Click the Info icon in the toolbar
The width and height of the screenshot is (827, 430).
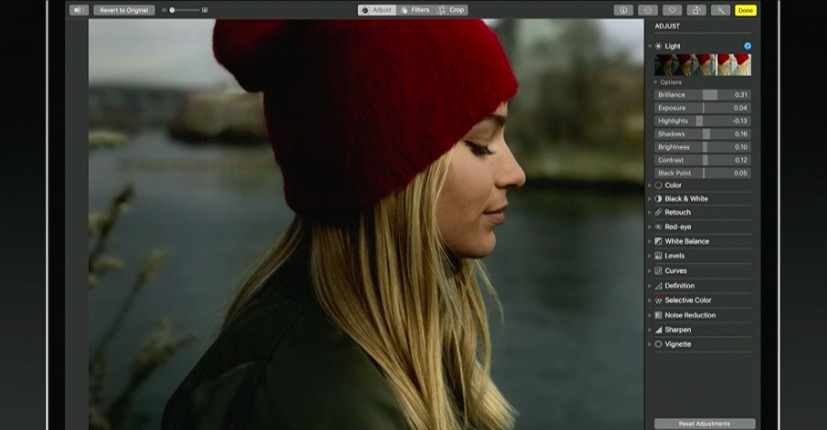[x=624, y=10]
